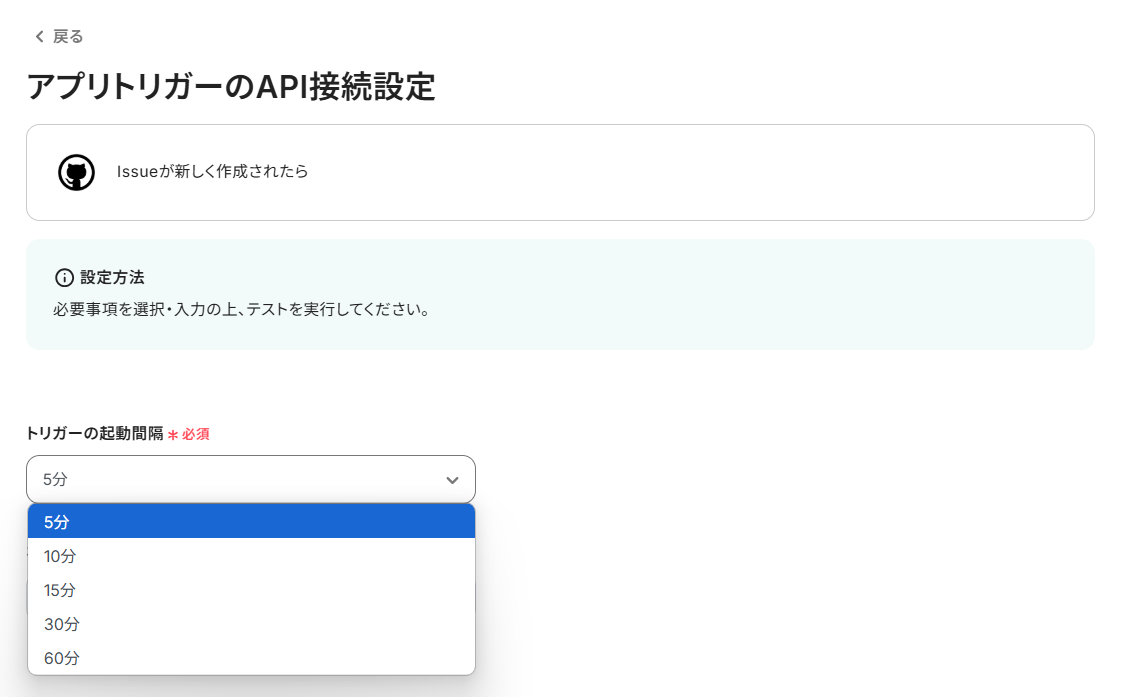The height and width of the screenshot is (697, 1123).
Task: Click the red 必須 marker
Action: [x=189, y=434]
